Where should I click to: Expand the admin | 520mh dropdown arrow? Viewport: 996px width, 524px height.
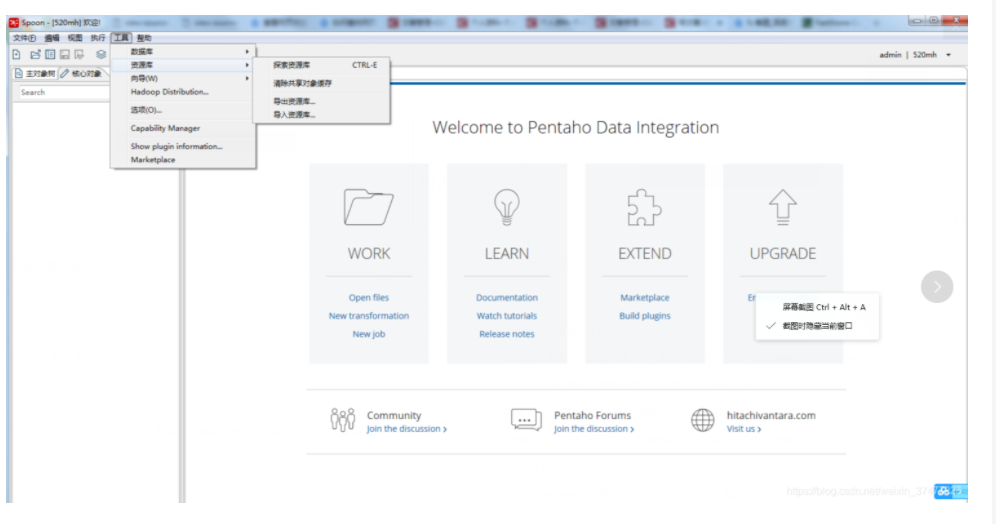948,55
